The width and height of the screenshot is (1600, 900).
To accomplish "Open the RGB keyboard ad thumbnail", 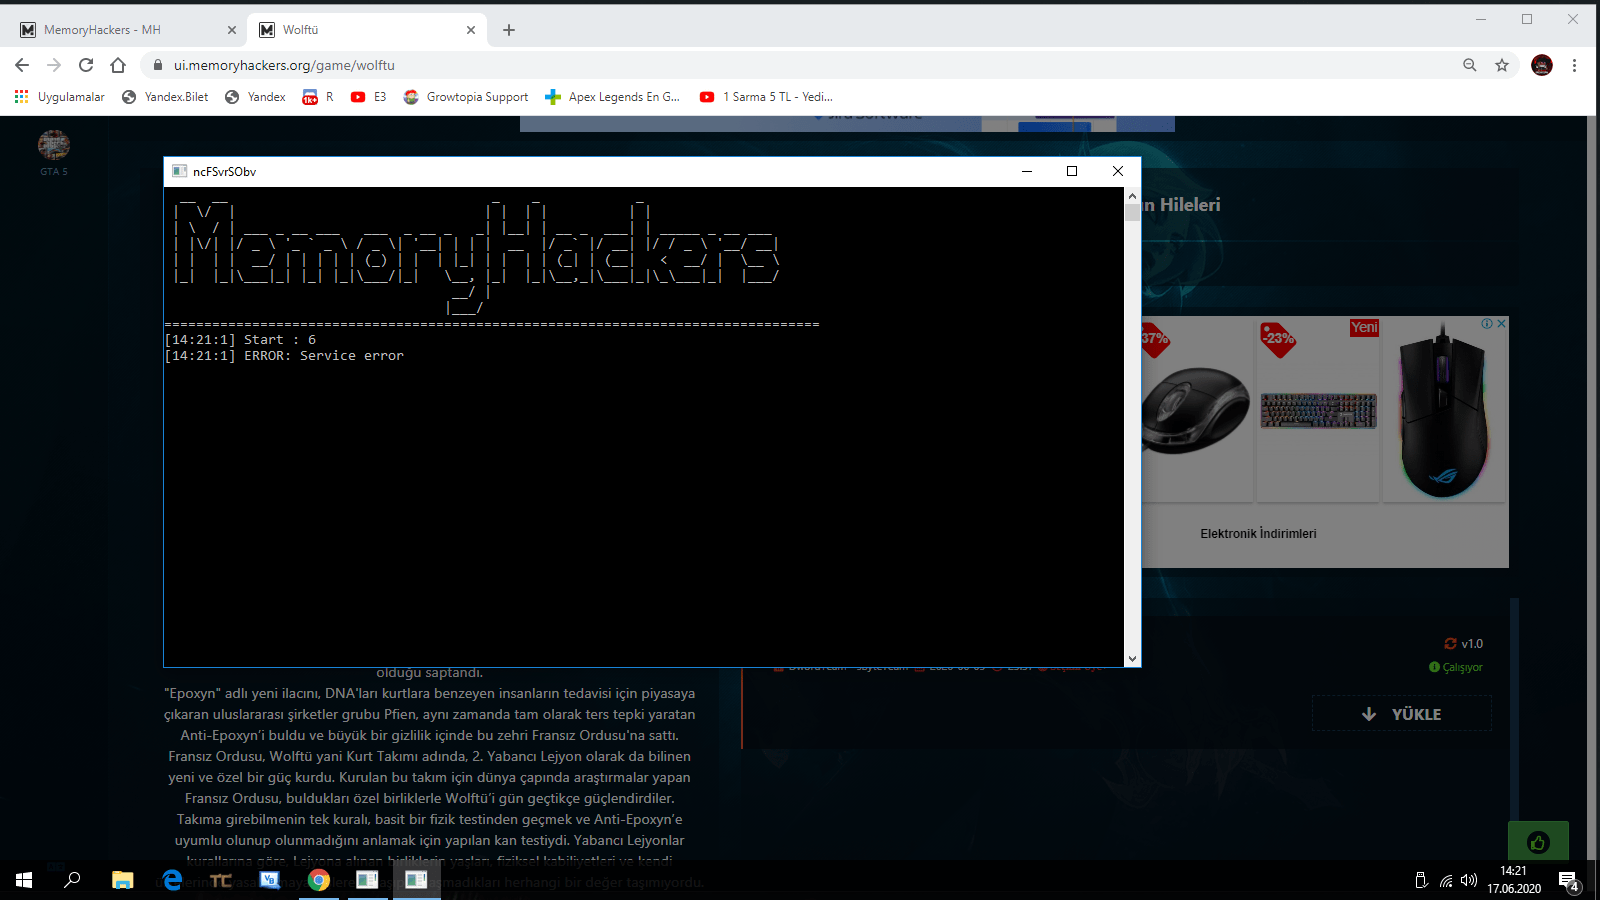I will [1318, 410].
